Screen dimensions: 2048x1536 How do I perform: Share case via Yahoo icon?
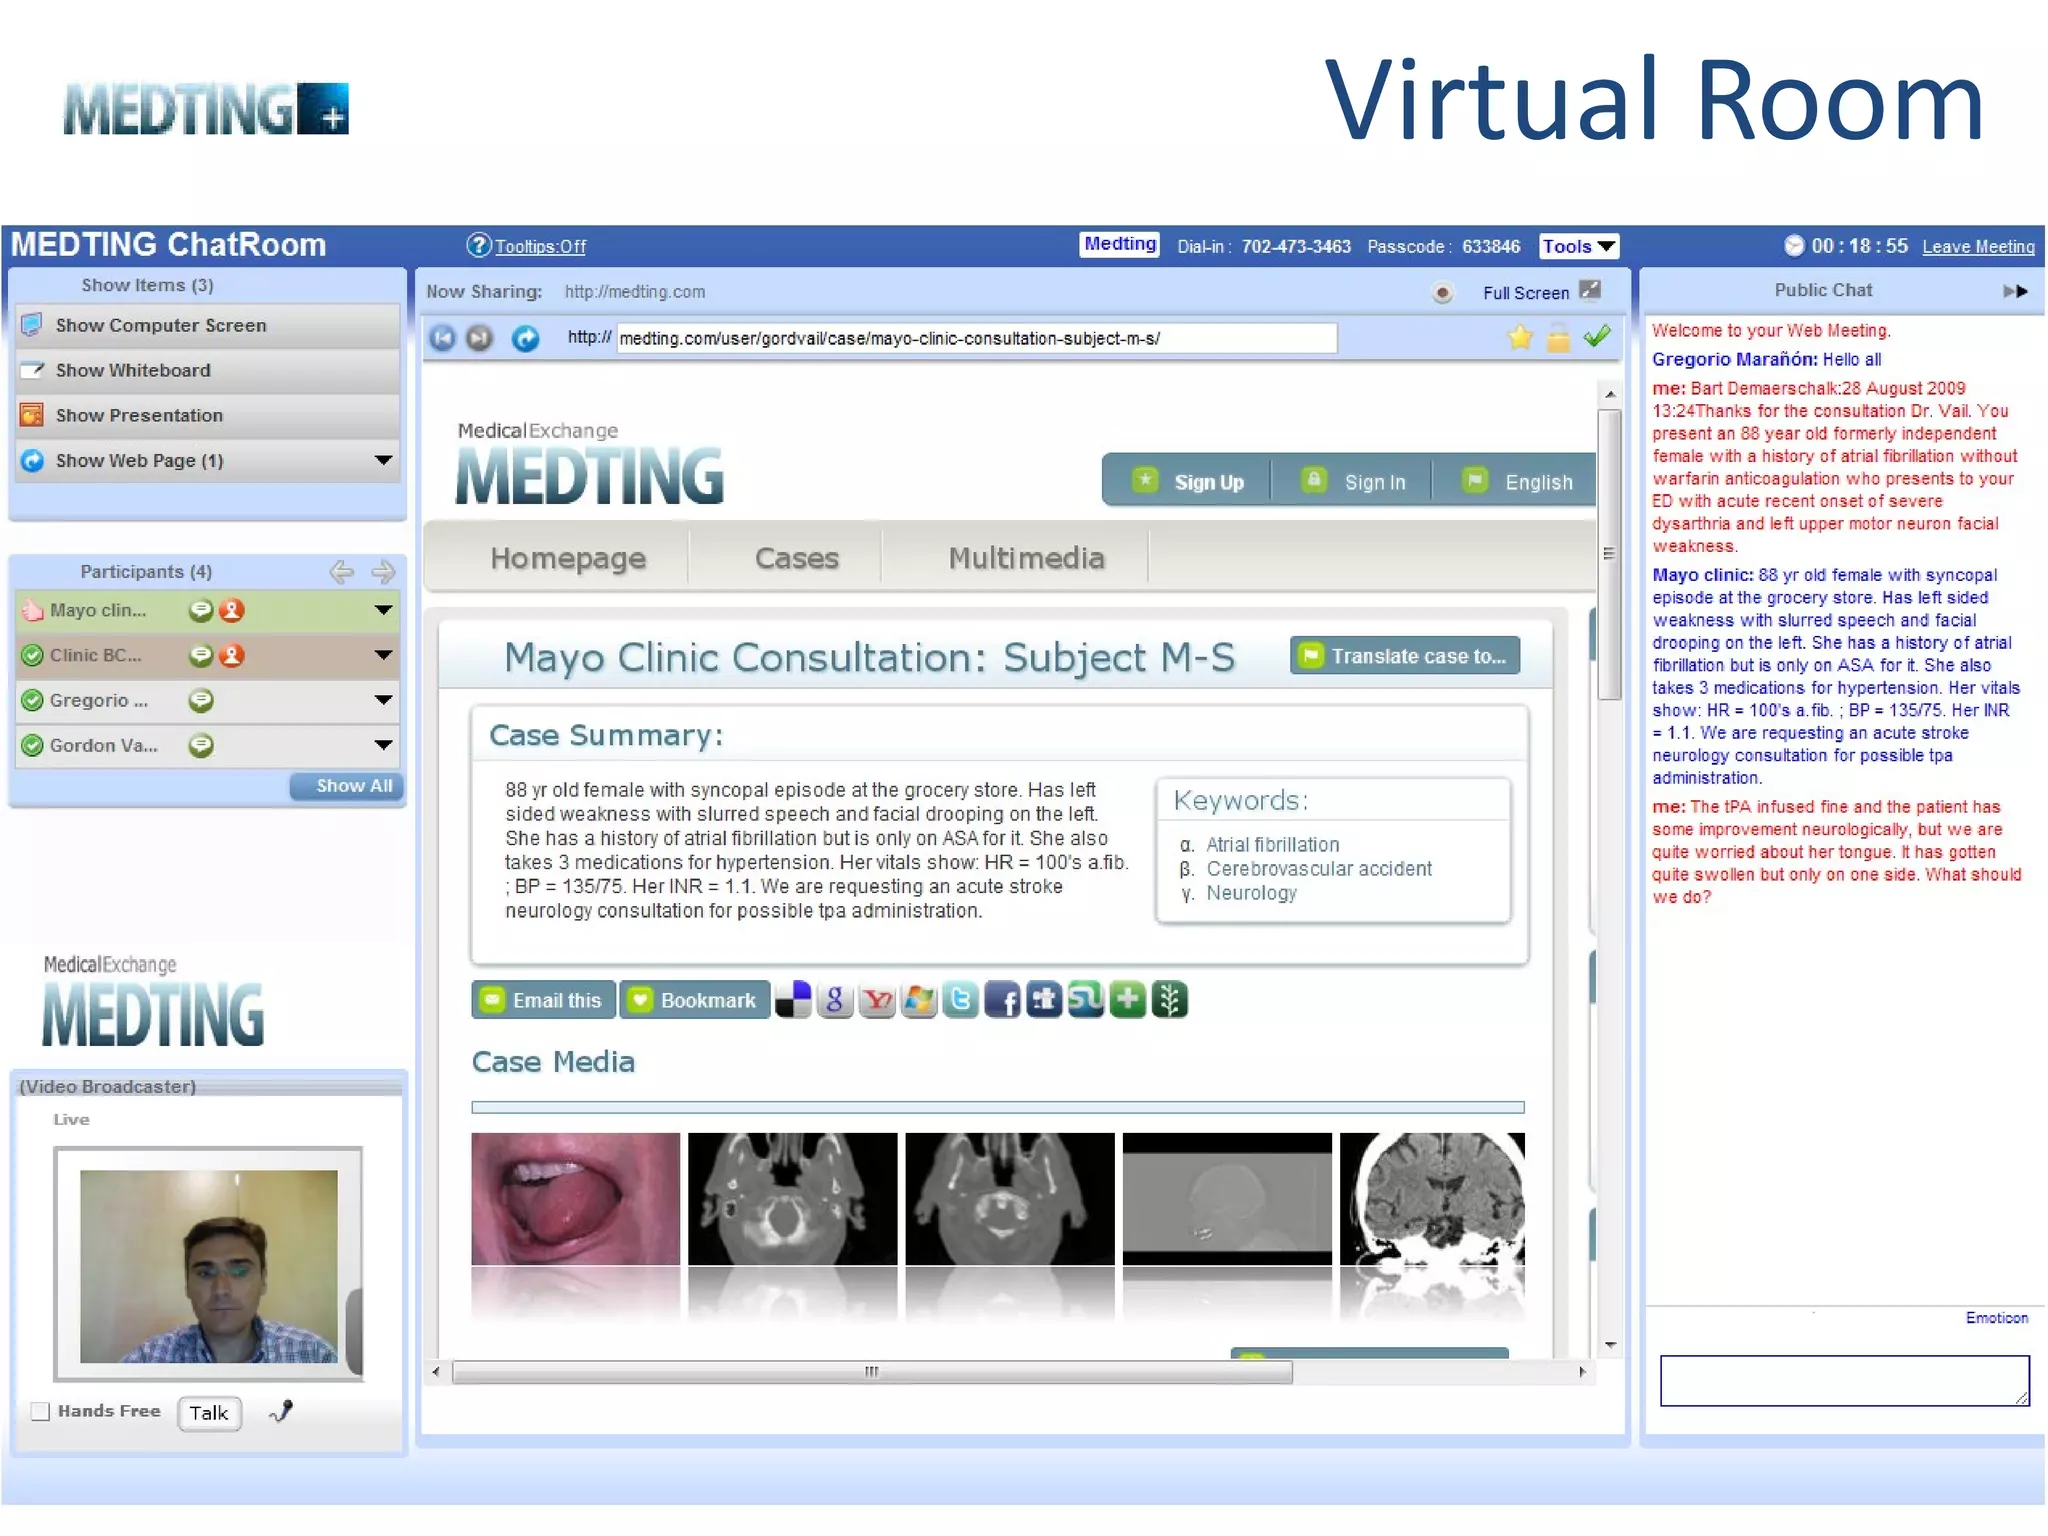point(877,1000)
